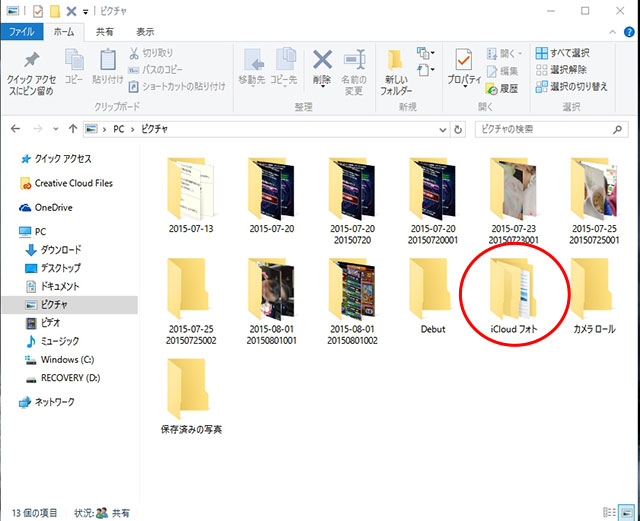This screenshot has height=521, width=640.
Task: Select RECOVERY (D:) drive in the sidebar
Action: tap(63, 378)
